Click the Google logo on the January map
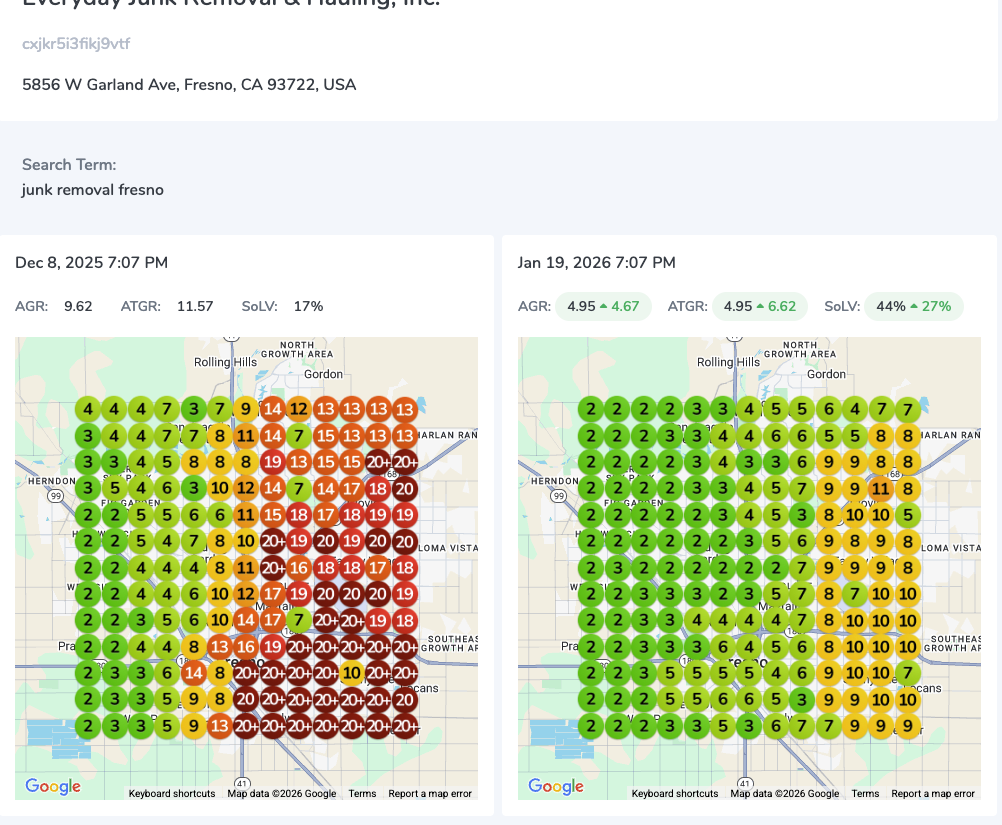This screenshot has height=825, width=1002. [556, 787]
